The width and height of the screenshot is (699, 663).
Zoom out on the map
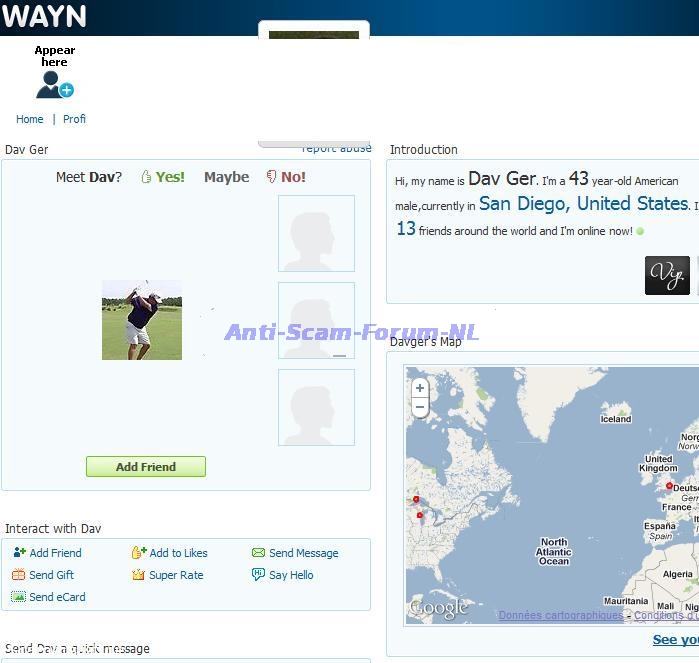tap(420, 408)
